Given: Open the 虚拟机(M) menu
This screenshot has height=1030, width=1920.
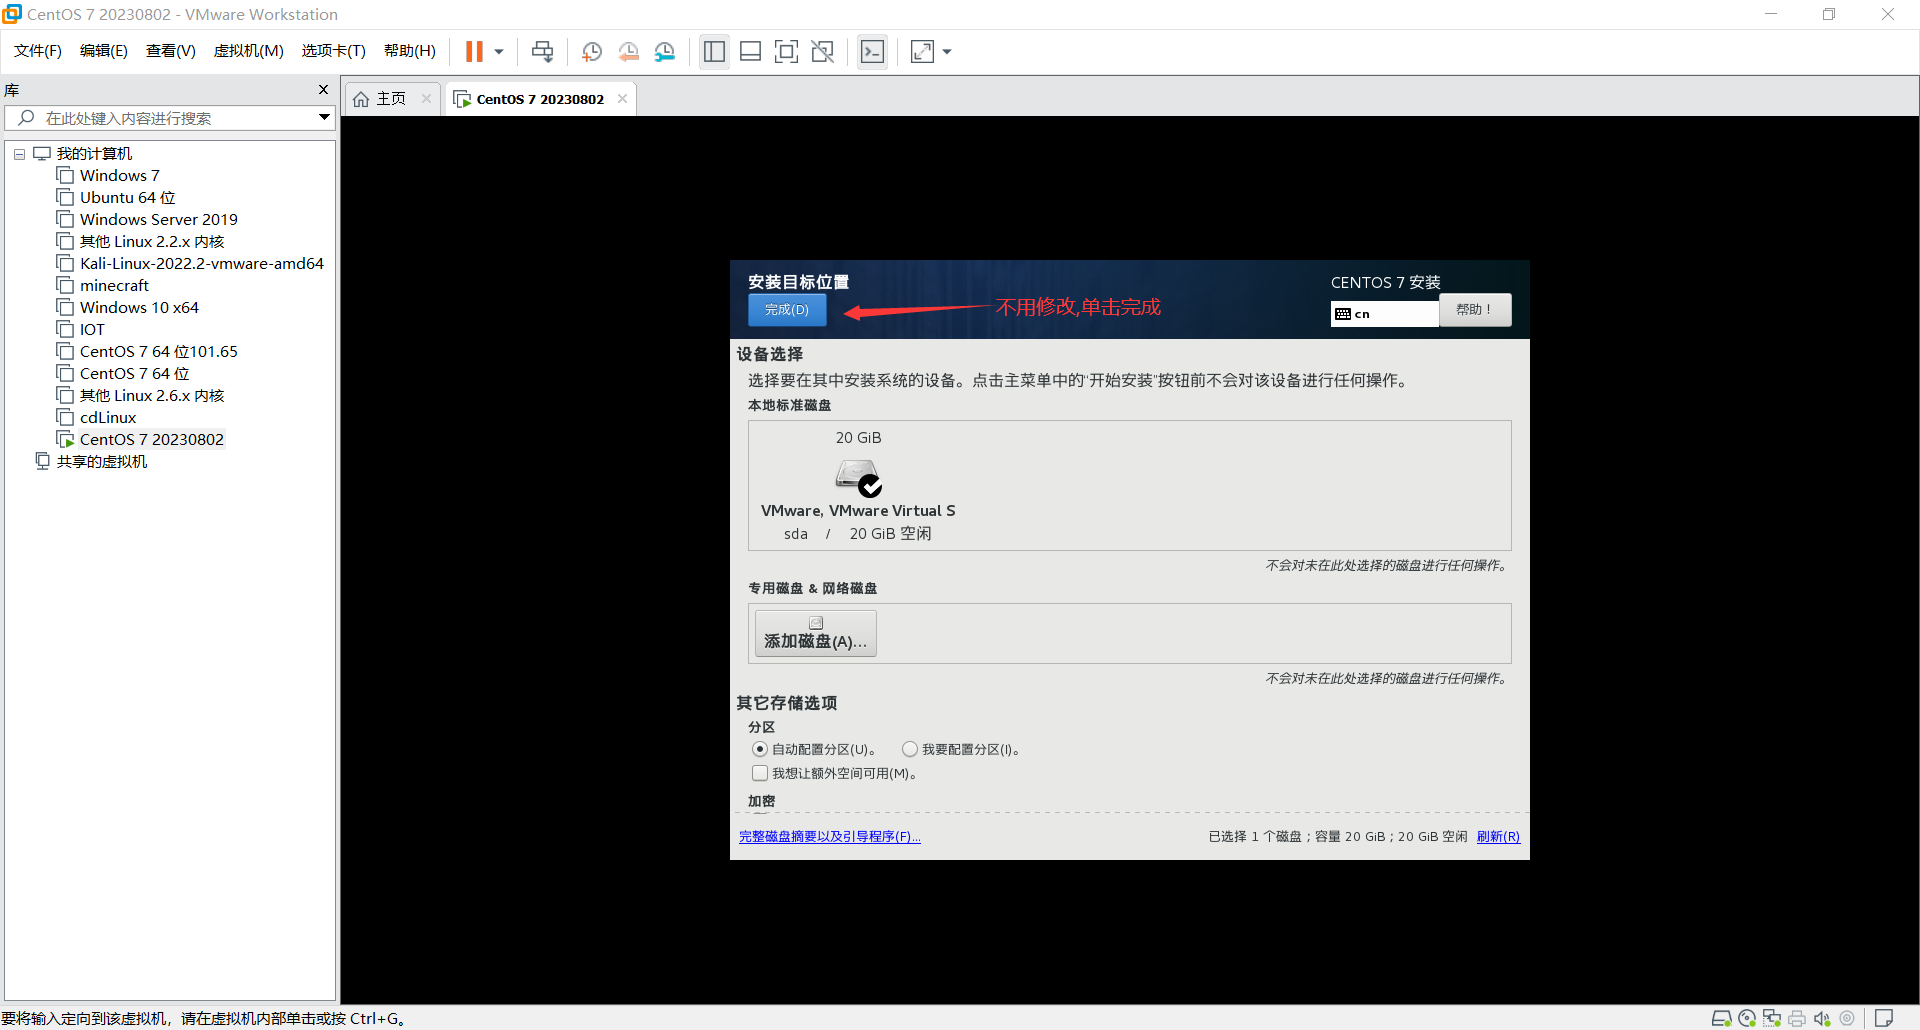Looking at the screenshot, I should point(248,51).
